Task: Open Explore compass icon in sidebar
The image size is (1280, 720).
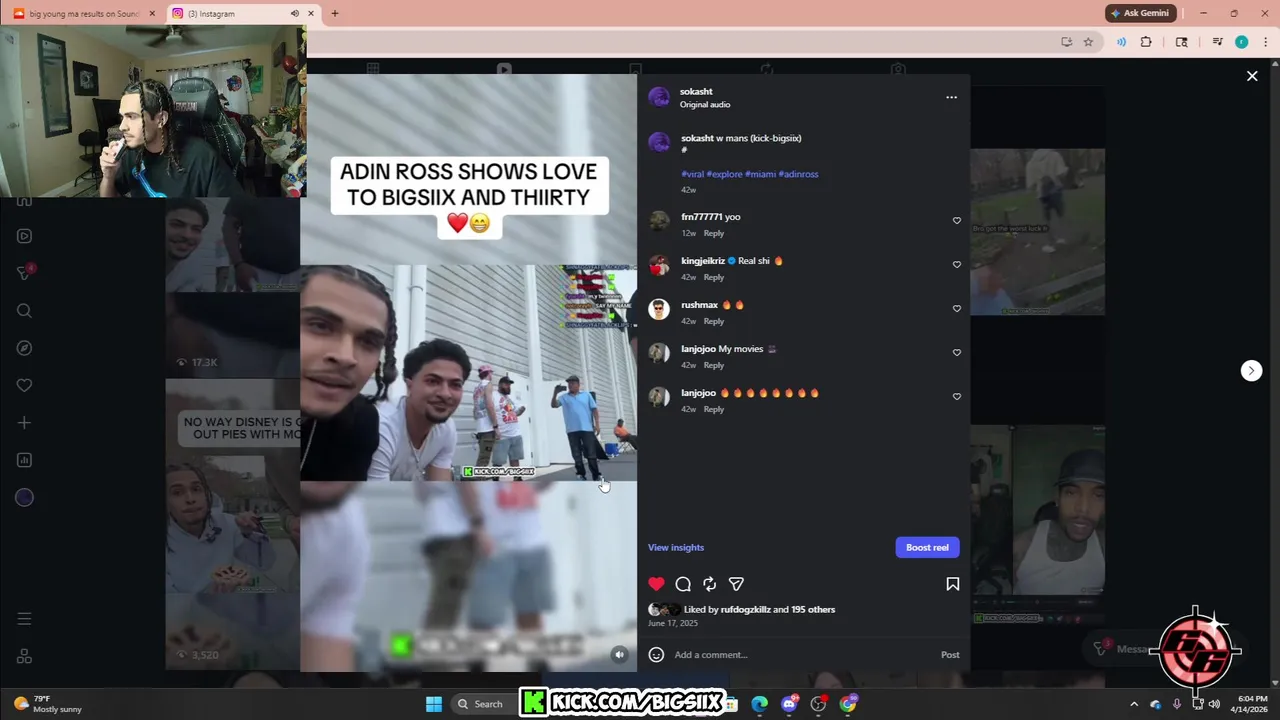Action: 24,348
